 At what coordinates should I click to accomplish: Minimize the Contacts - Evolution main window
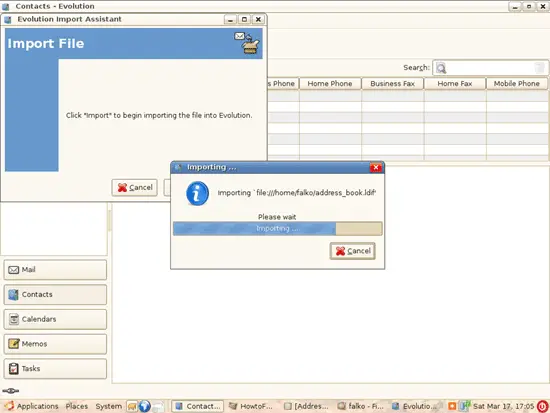(515, 7)
